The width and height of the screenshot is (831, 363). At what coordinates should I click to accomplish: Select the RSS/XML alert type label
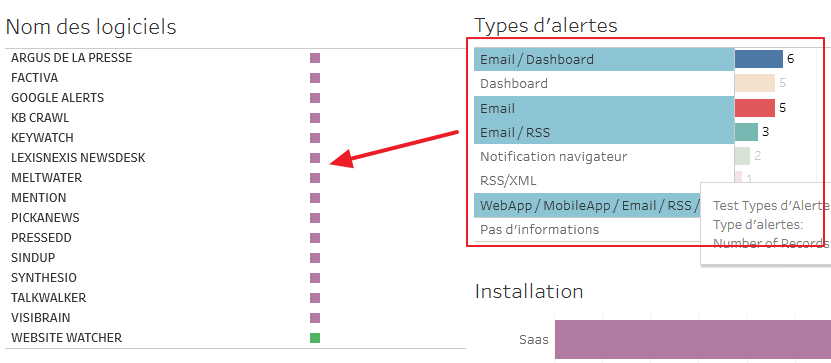tap(508, 181)
